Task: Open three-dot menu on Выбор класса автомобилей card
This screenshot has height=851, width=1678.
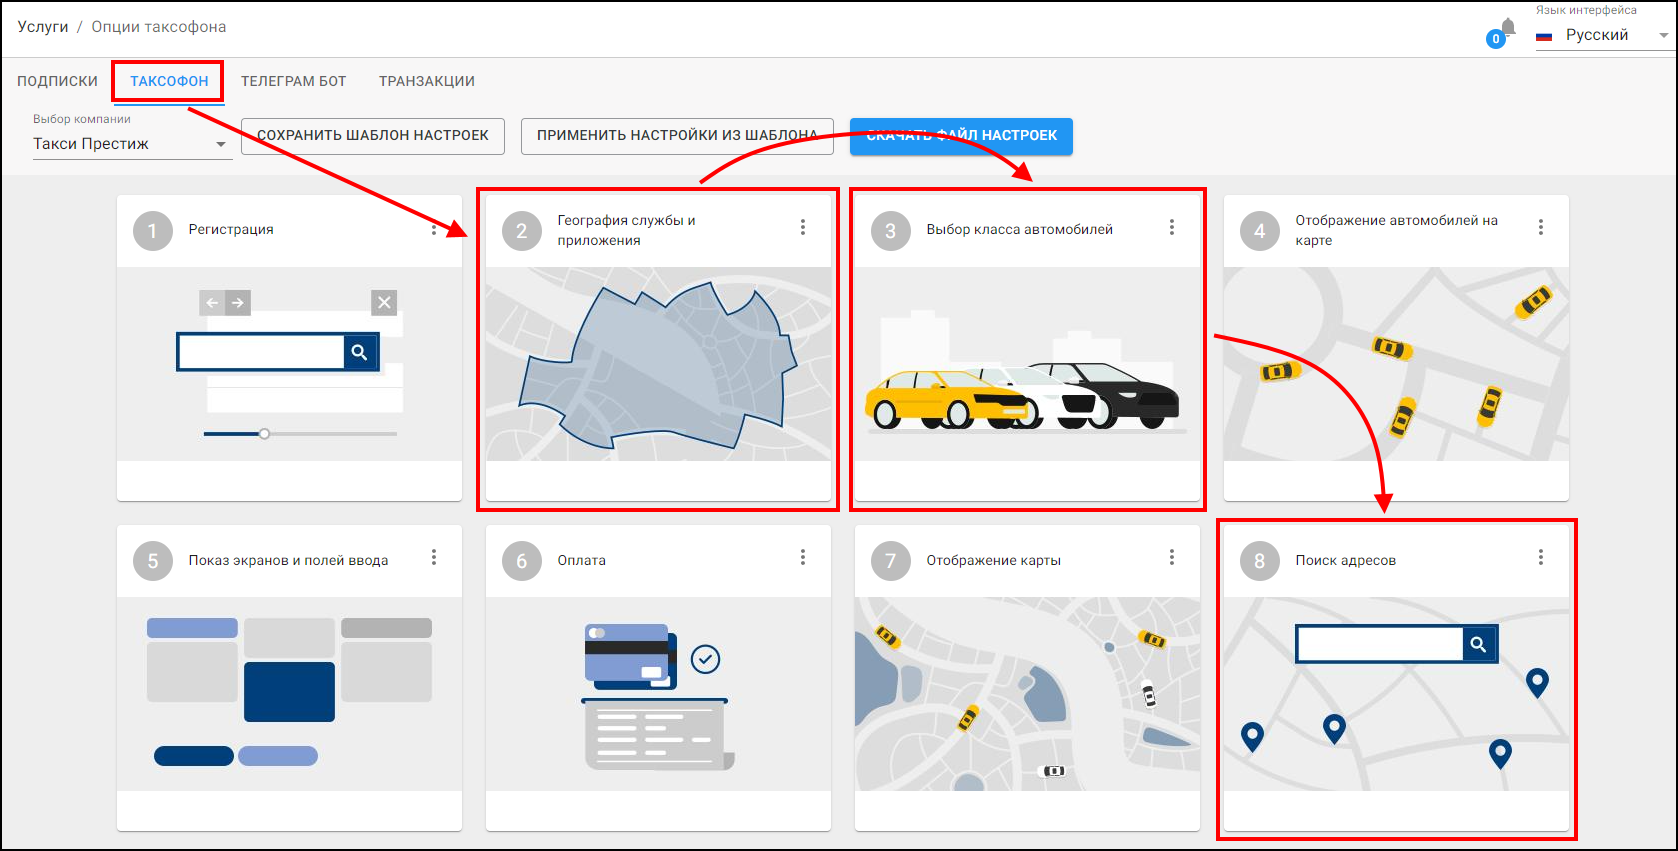Action: click(1172, 228)
